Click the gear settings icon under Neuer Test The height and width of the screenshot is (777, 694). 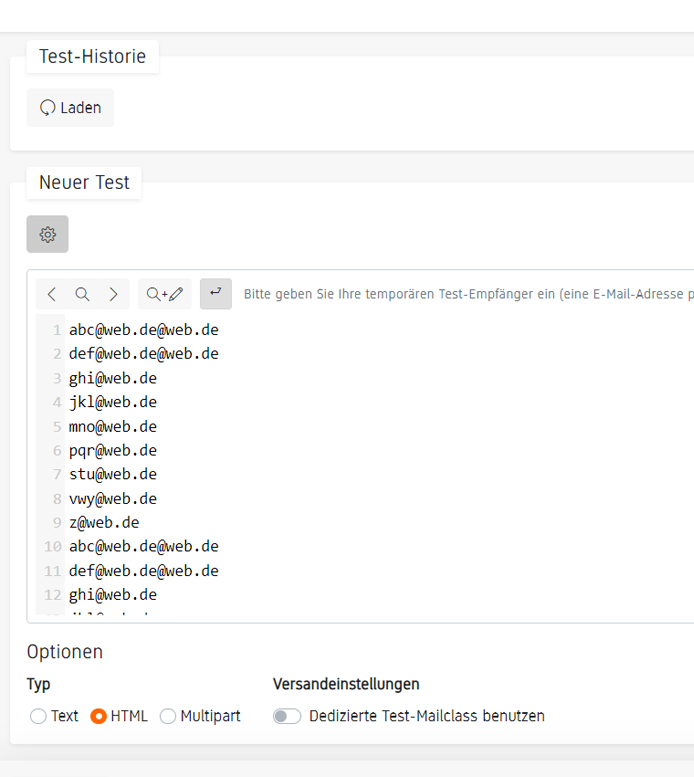click(x=47, y=234)
